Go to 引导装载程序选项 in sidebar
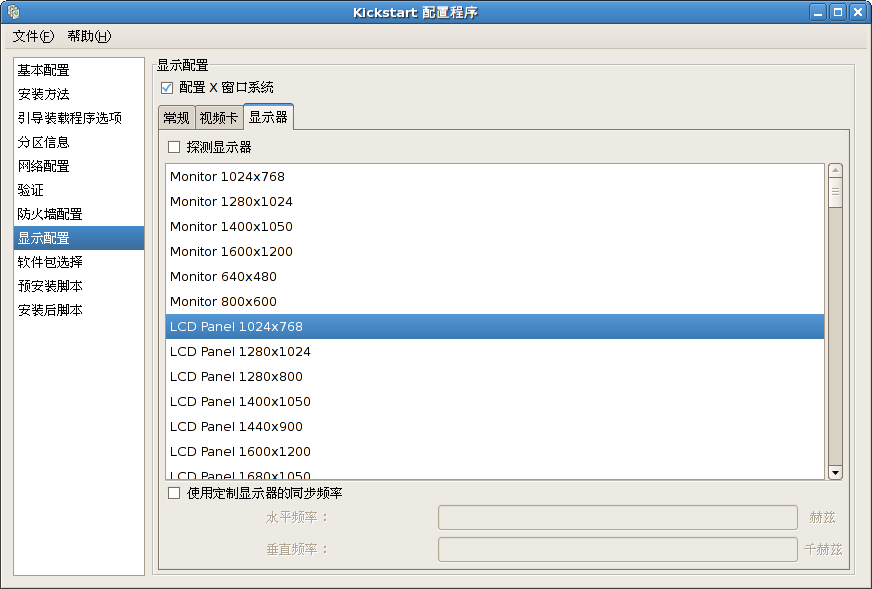This screenshot has height=589, width=872. coord(79,118)
